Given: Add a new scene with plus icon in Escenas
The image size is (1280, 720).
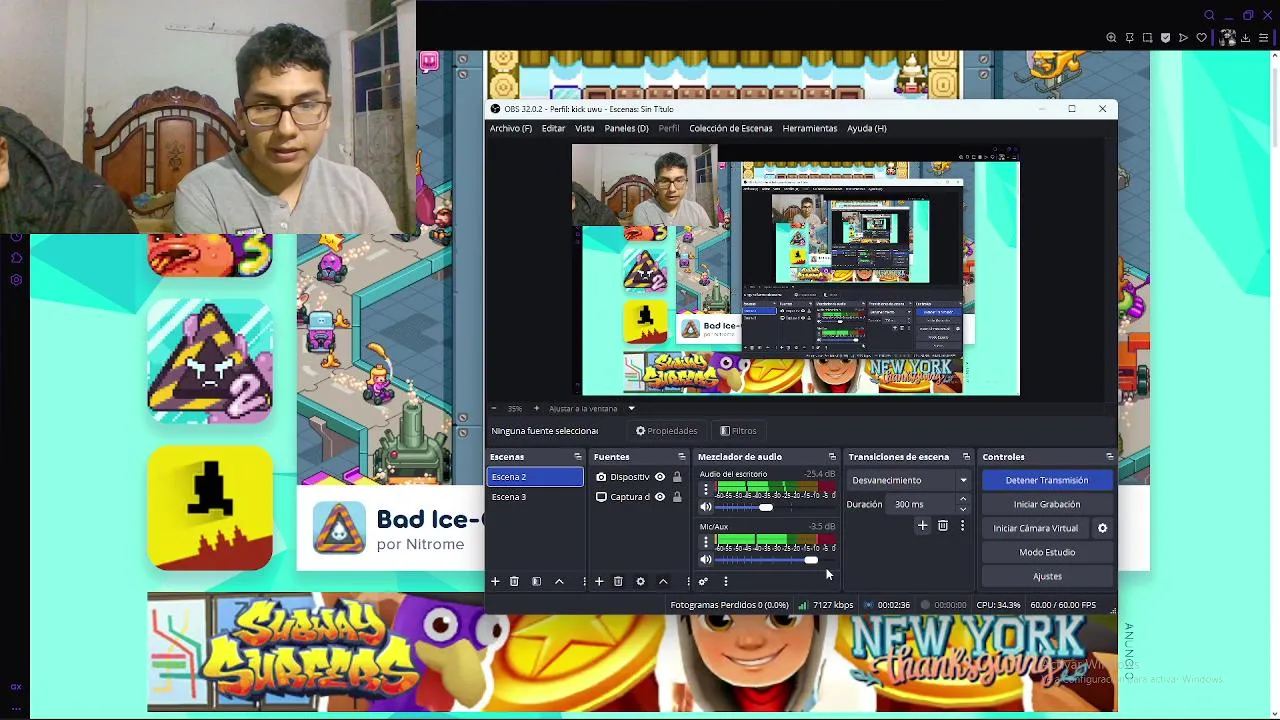Looking at the screenshot, I should click(x=494, y=581).
